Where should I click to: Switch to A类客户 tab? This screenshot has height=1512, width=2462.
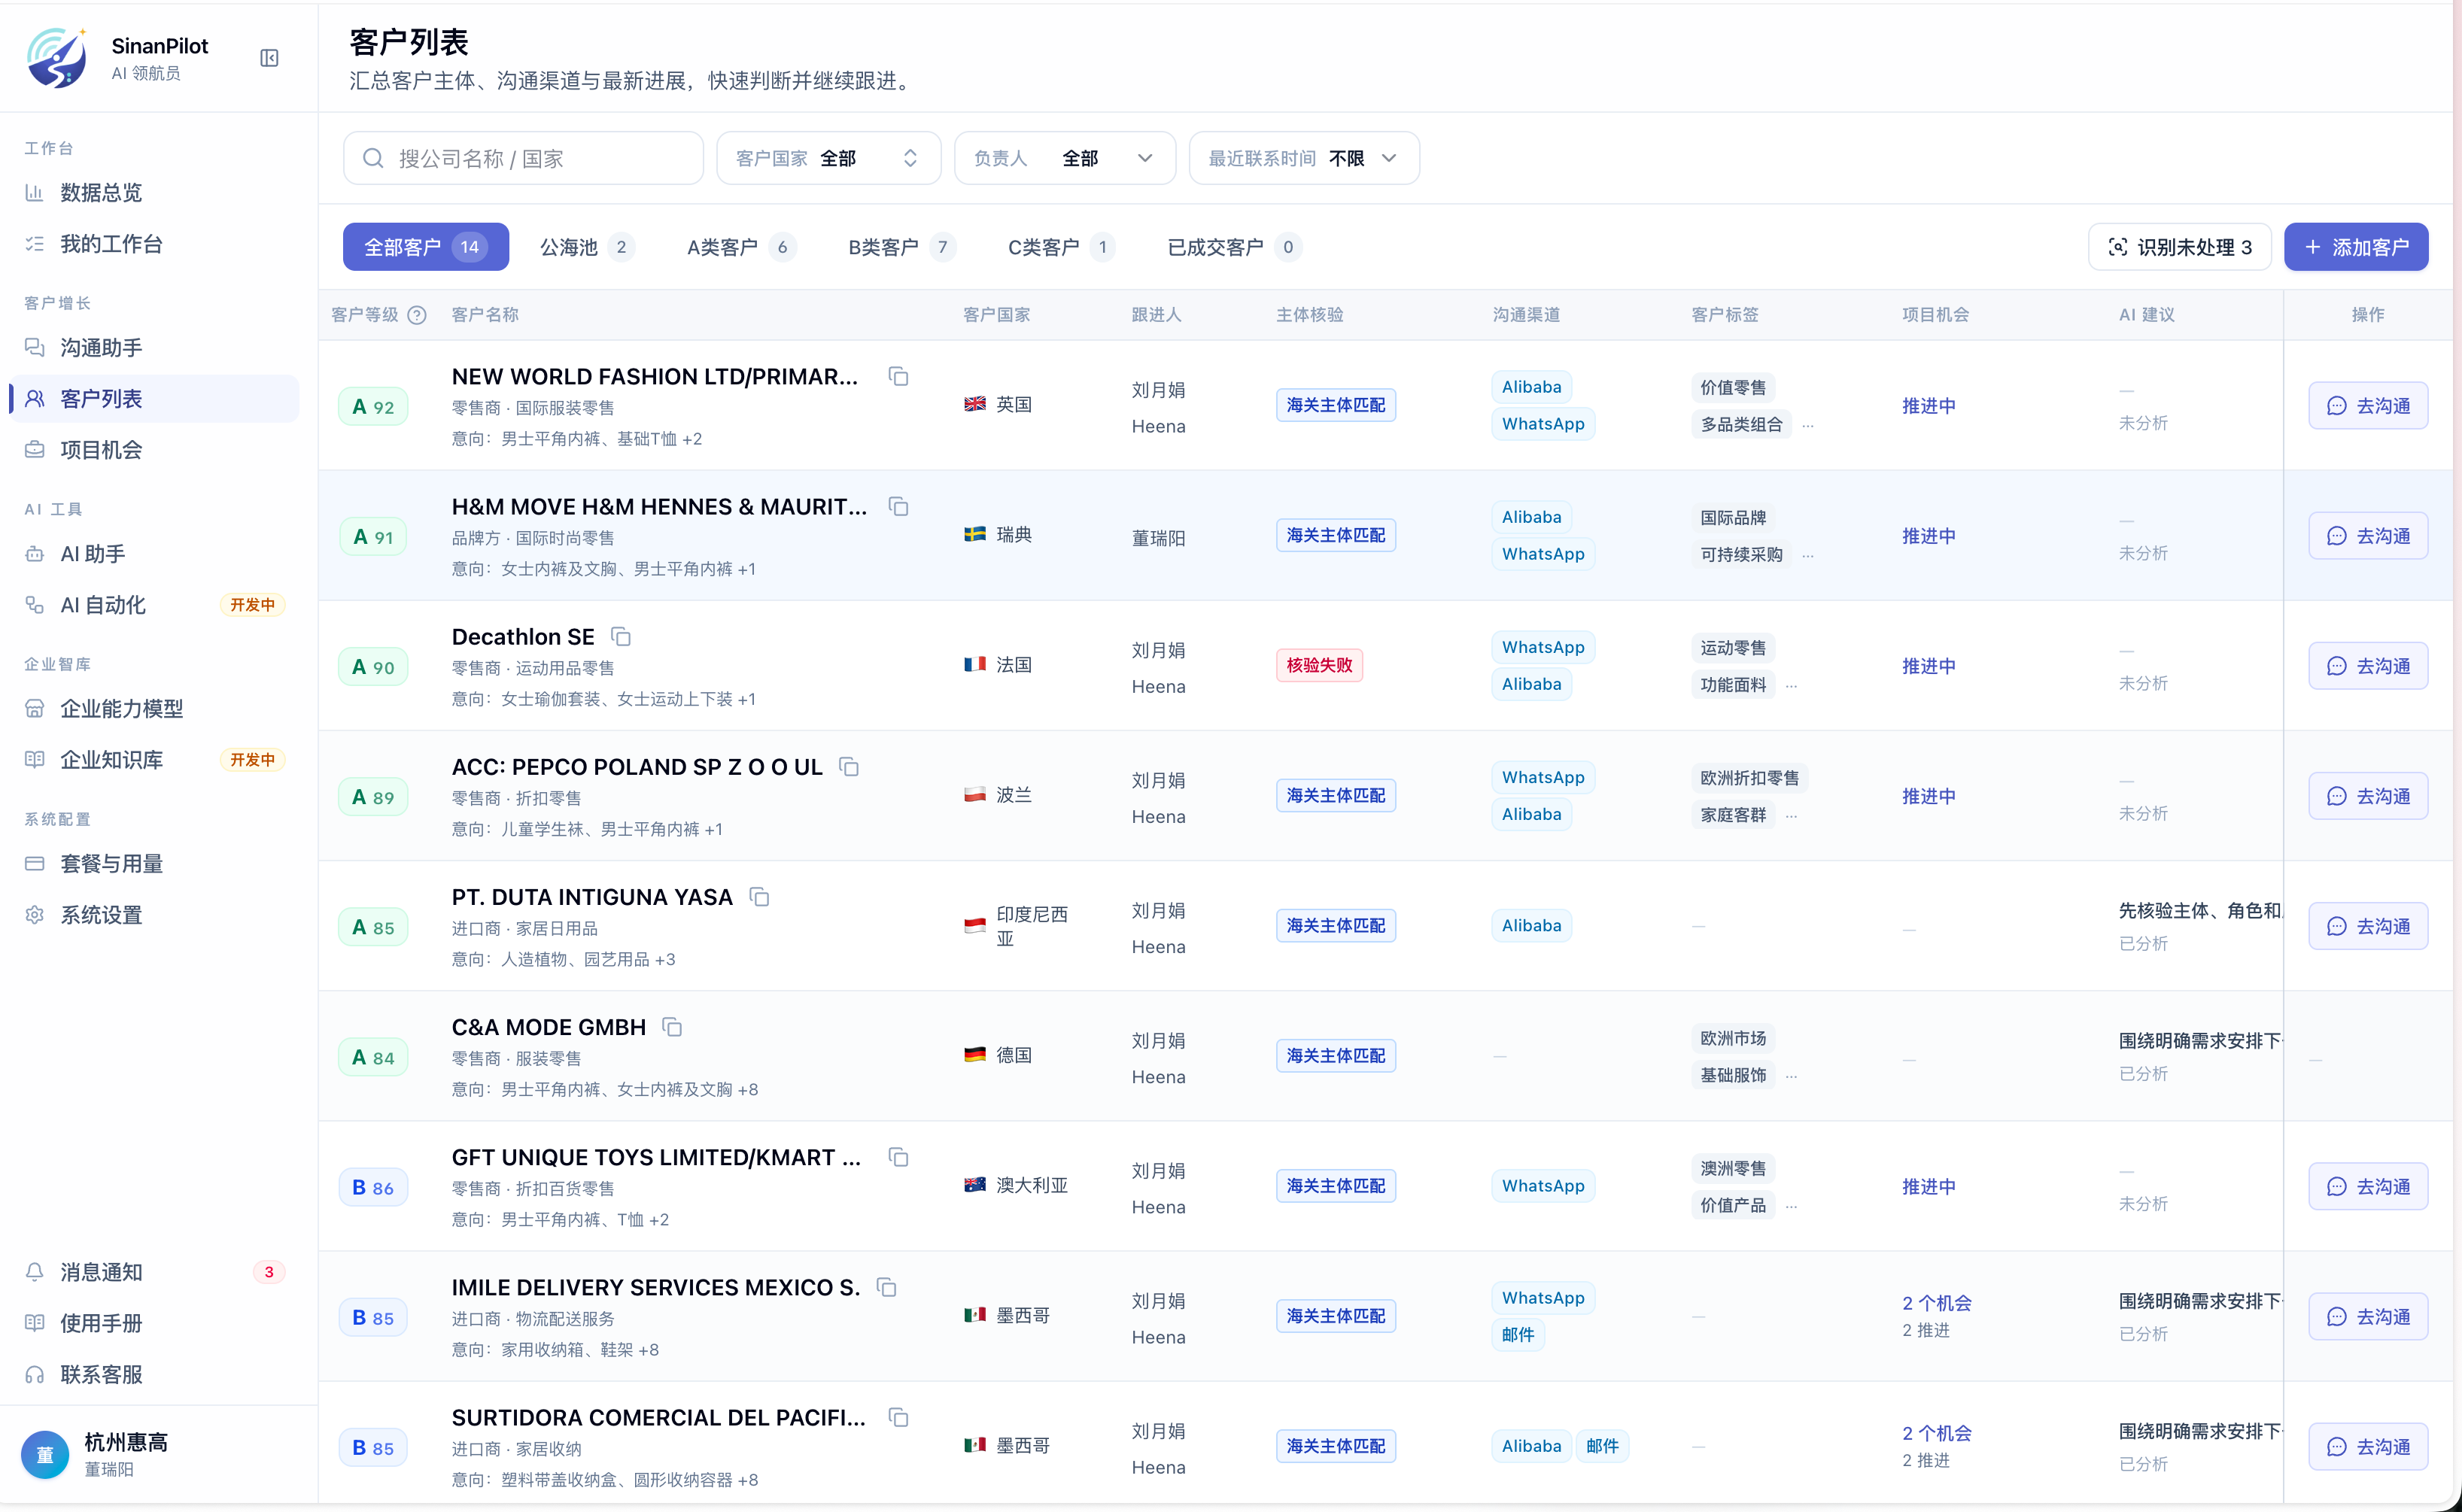click(741, 247)
